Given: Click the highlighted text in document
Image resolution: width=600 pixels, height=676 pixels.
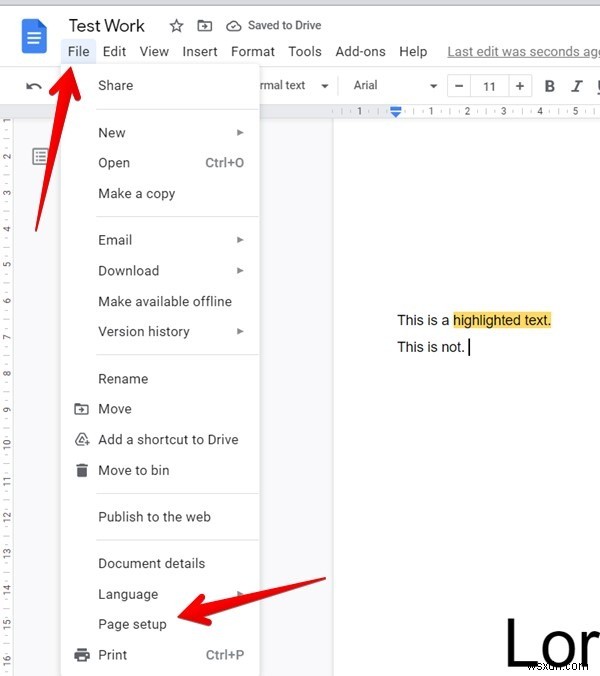Looking at the screenshot, I should [x=502, y=320].
